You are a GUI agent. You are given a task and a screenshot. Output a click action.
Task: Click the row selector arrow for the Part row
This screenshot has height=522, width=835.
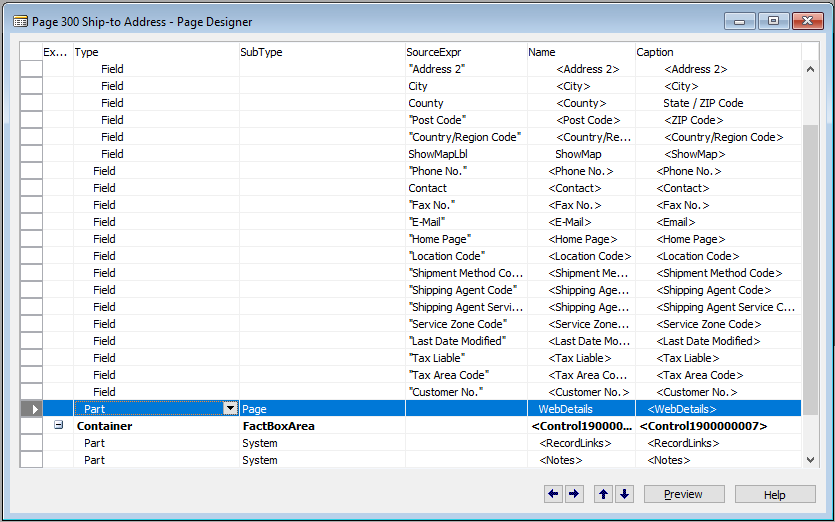[32, 409]
